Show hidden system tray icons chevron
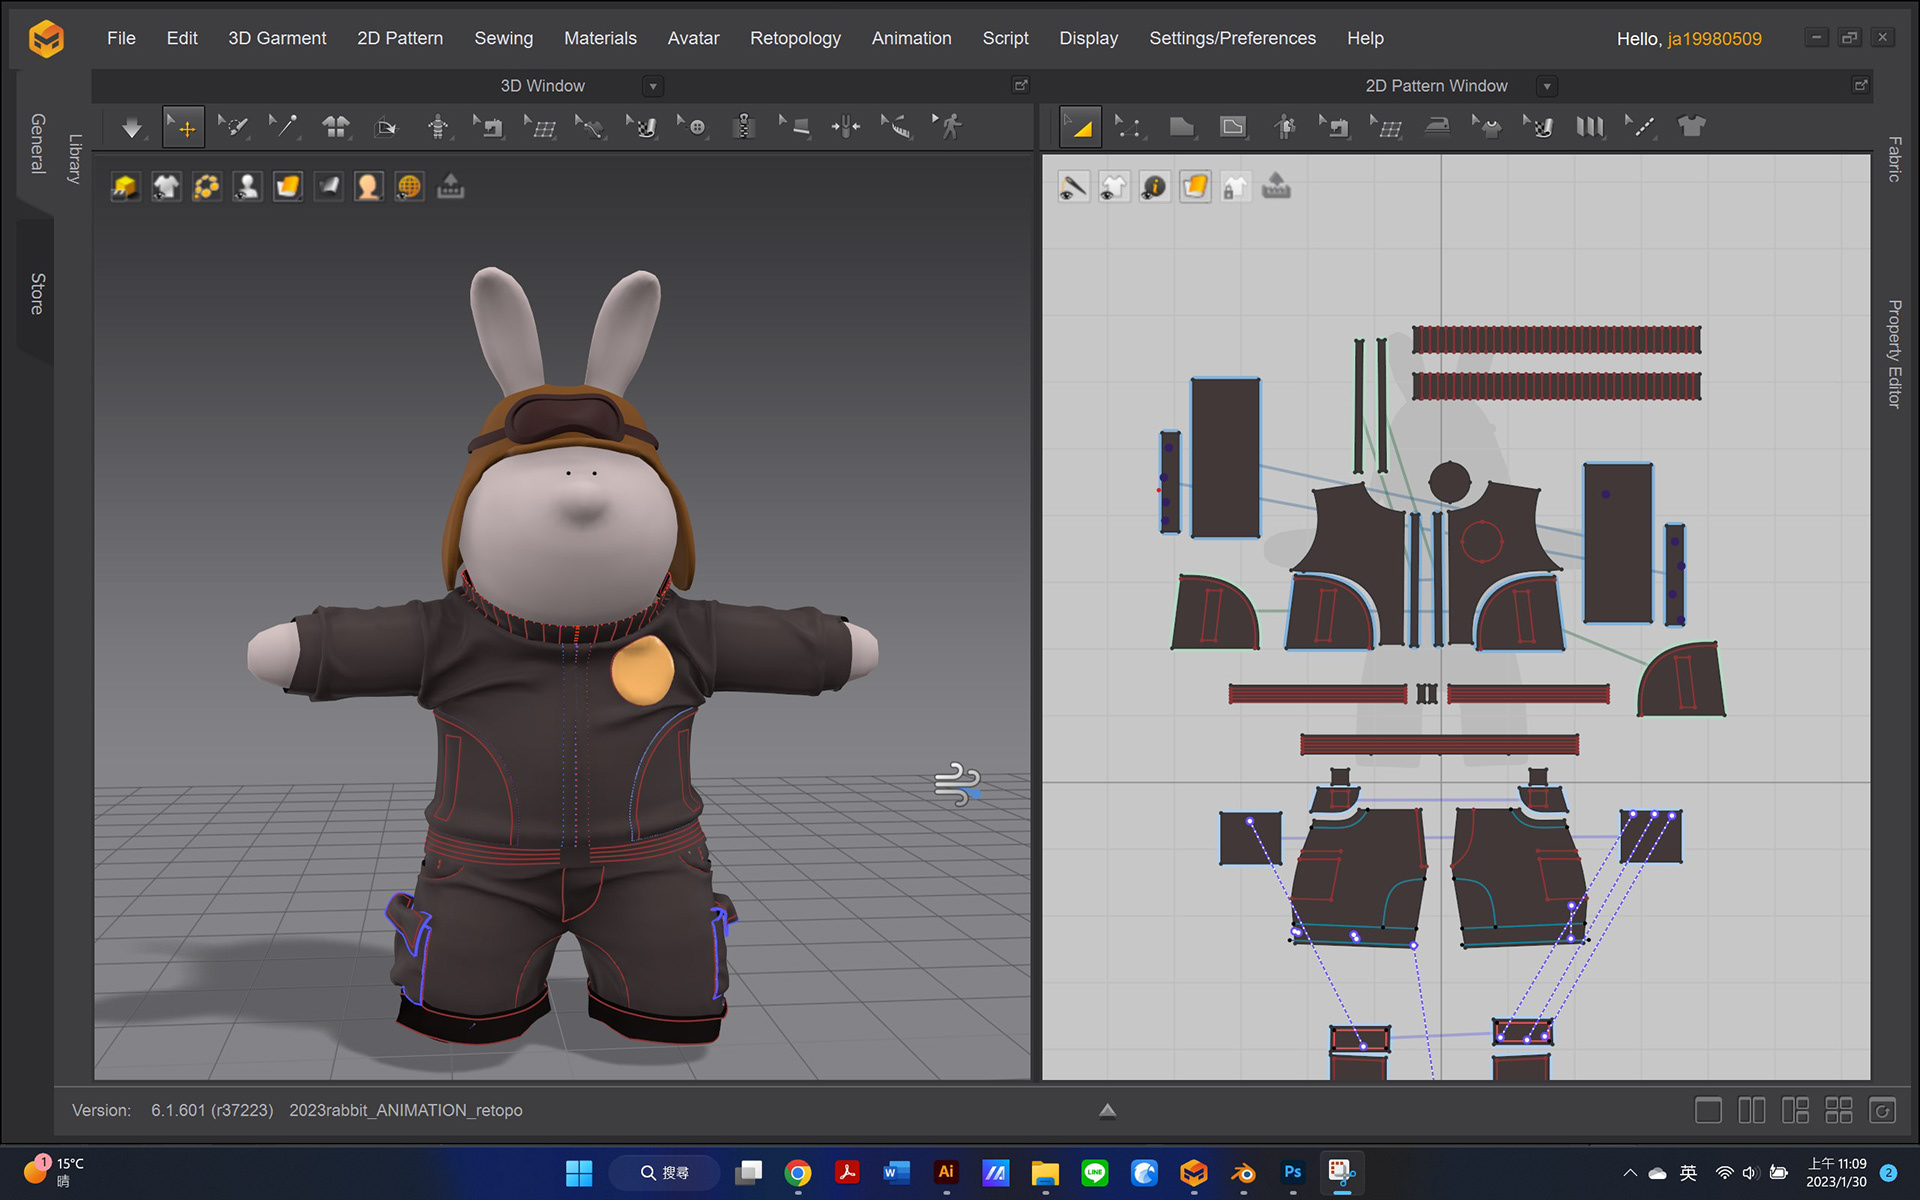 pyautogui.click(x=1630, y=1172)
